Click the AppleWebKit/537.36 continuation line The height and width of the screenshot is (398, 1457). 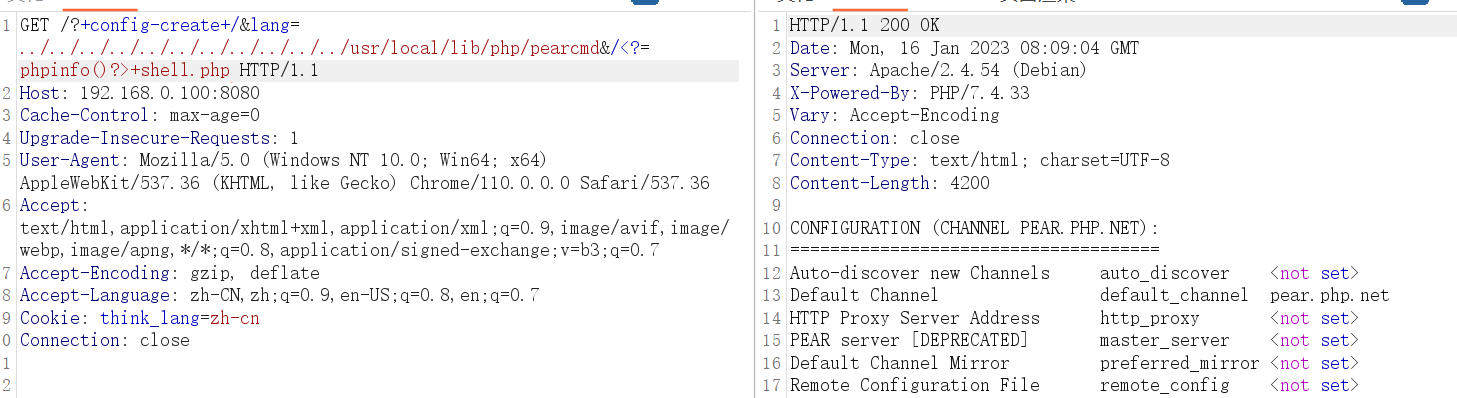[365, 183]
